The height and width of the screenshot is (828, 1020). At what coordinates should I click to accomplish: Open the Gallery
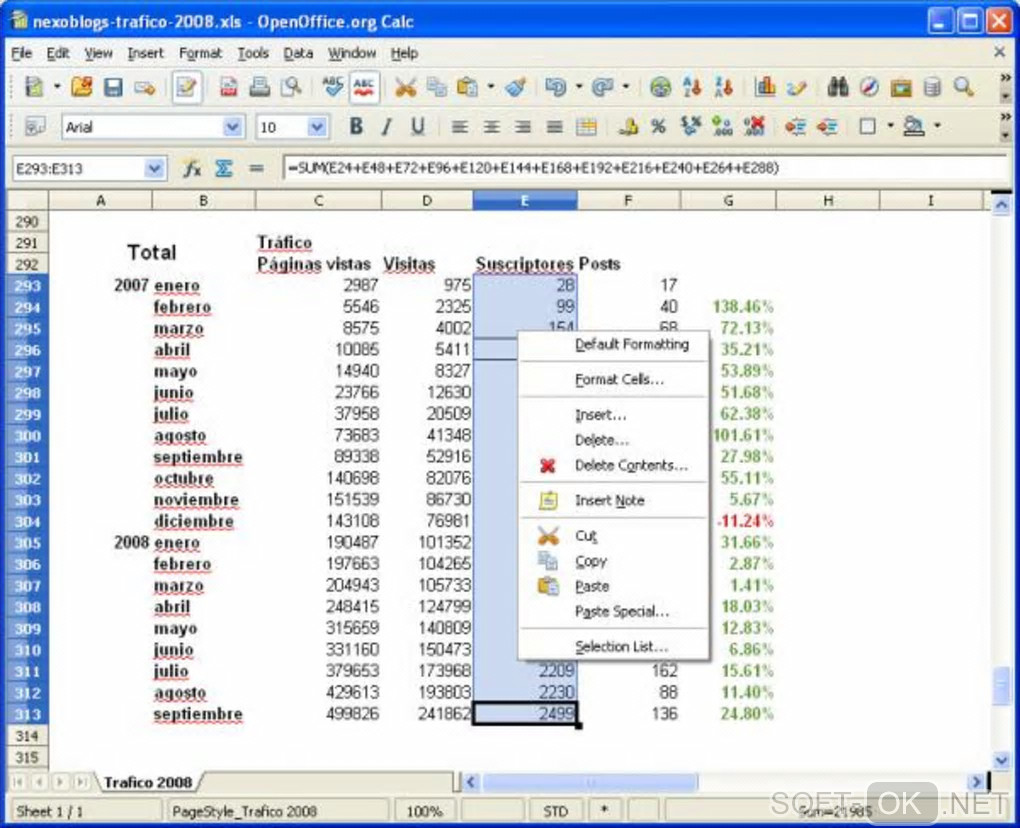coord(901,87)
